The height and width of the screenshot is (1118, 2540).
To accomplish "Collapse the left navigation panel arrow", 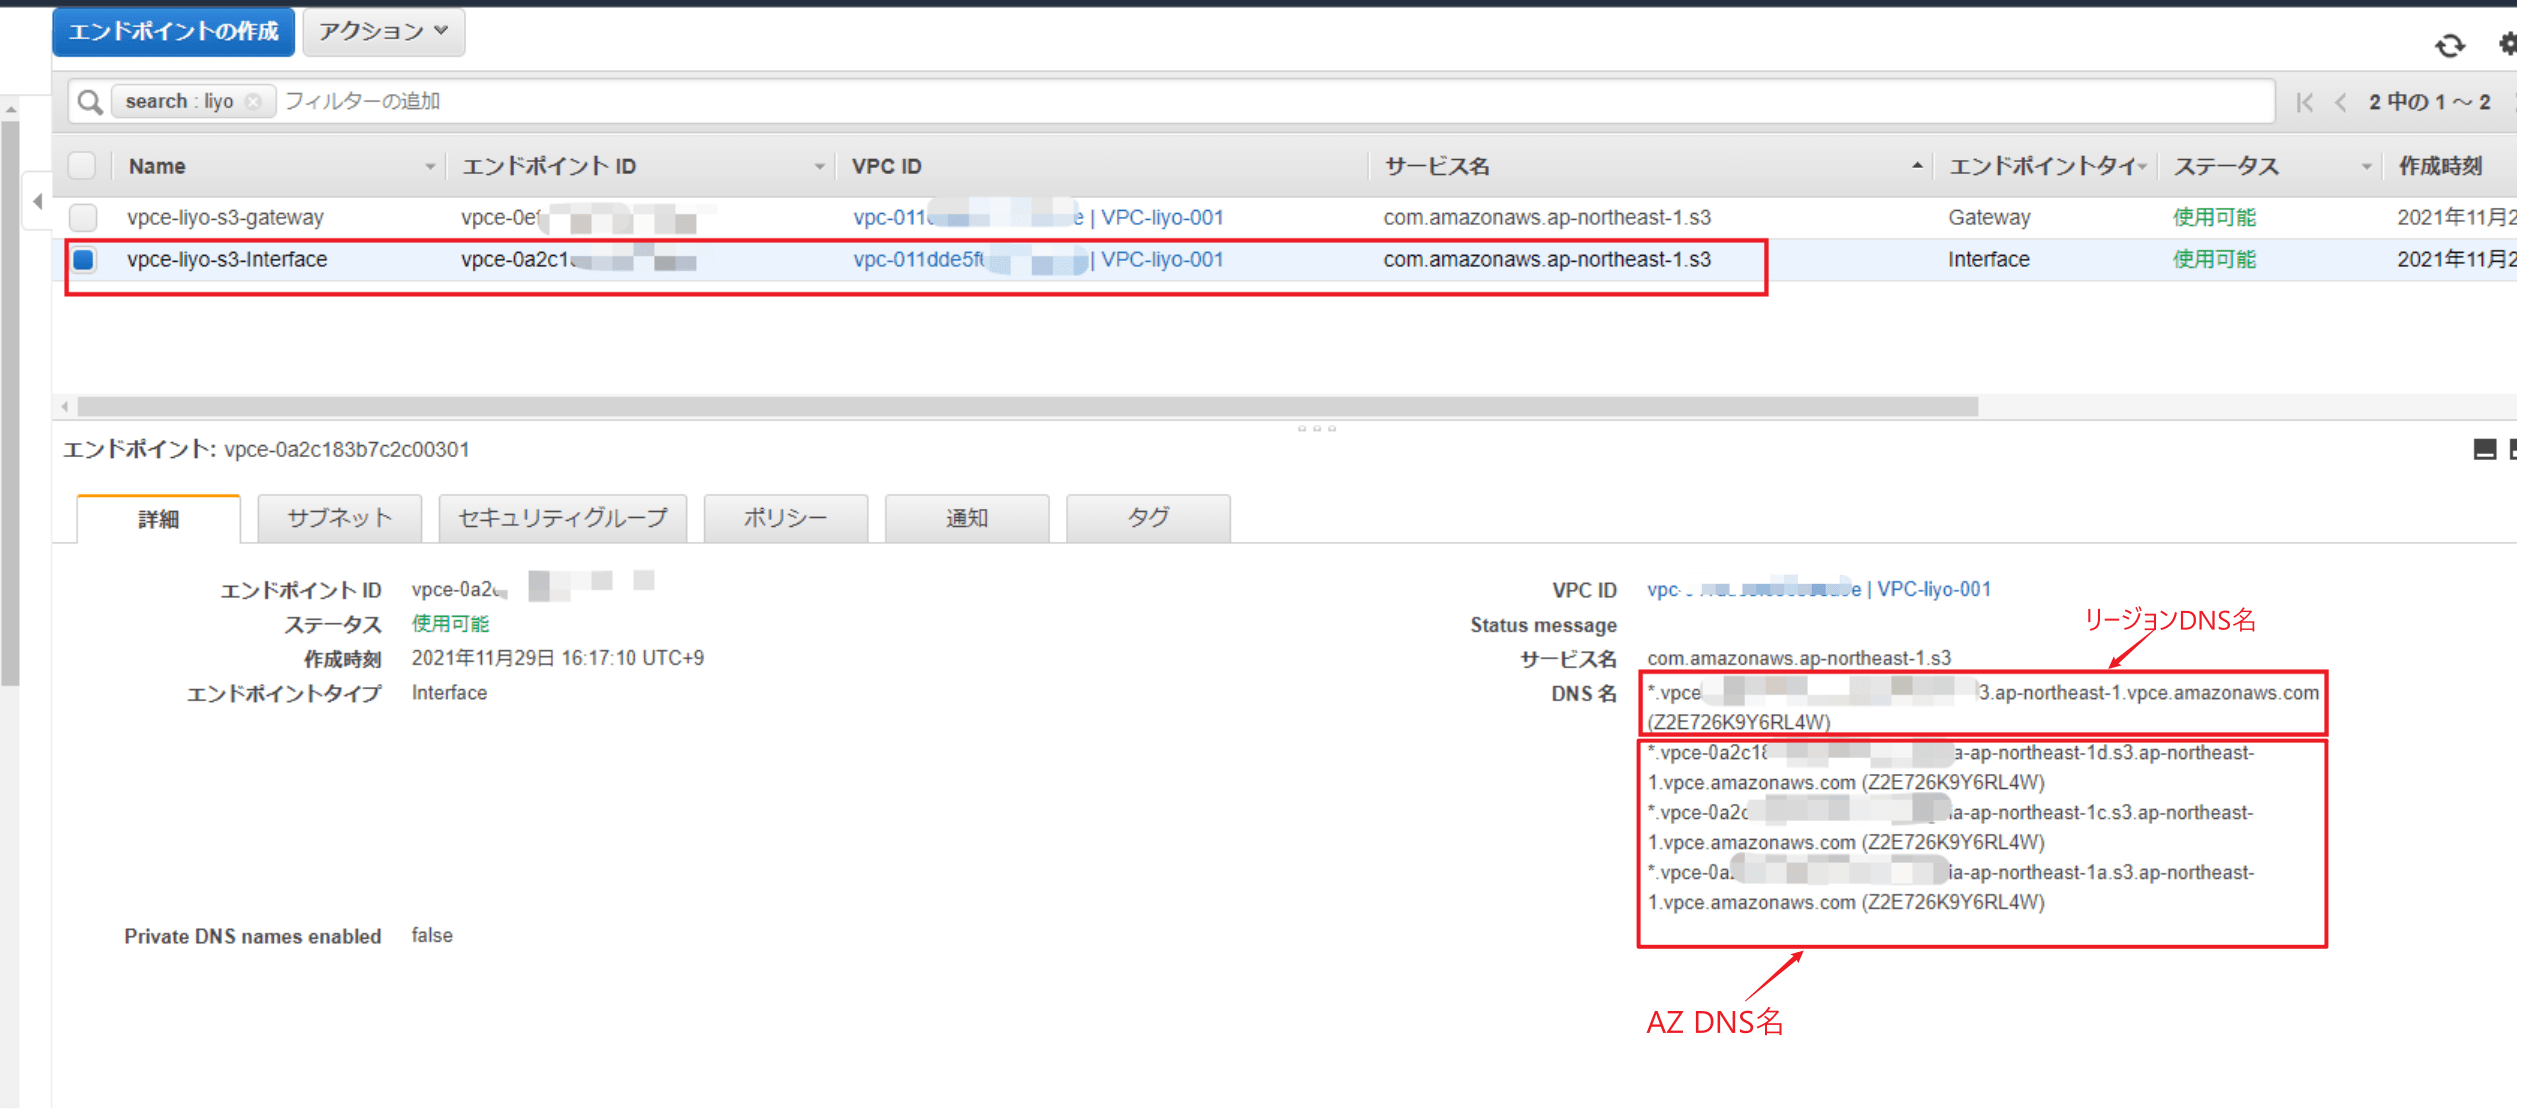I will click(36, 200).
